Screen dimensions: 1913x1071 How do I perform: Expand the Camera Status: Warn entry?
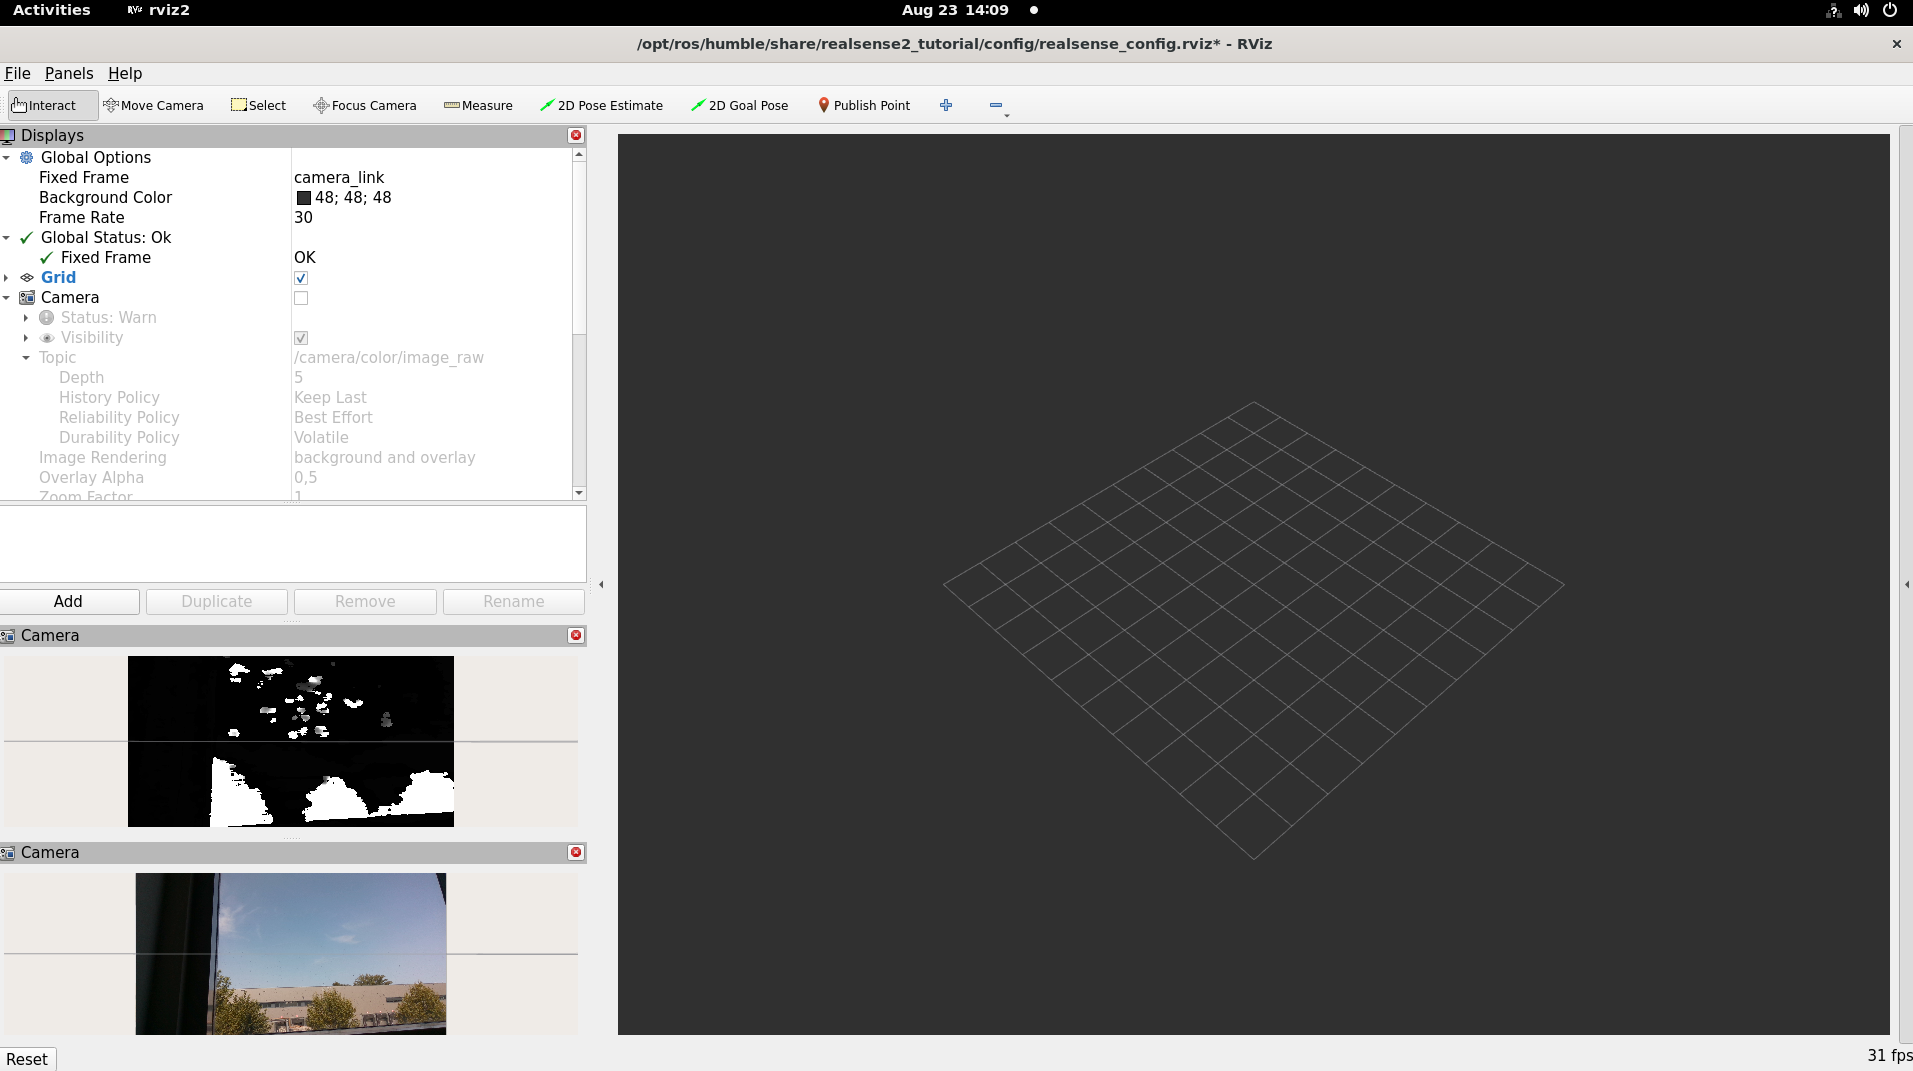pos(26,318)
